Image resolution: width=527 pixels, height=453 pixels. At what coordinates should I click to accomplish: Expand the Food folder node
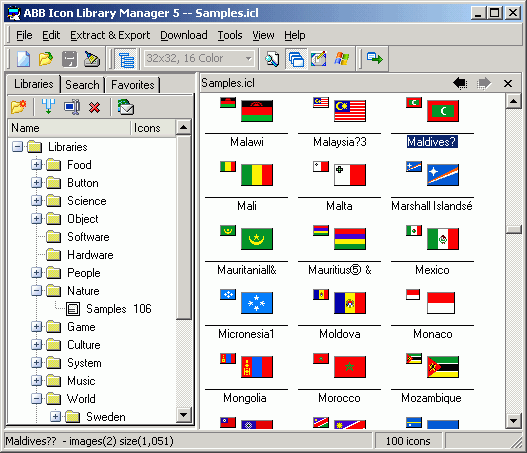pos(36,165)
